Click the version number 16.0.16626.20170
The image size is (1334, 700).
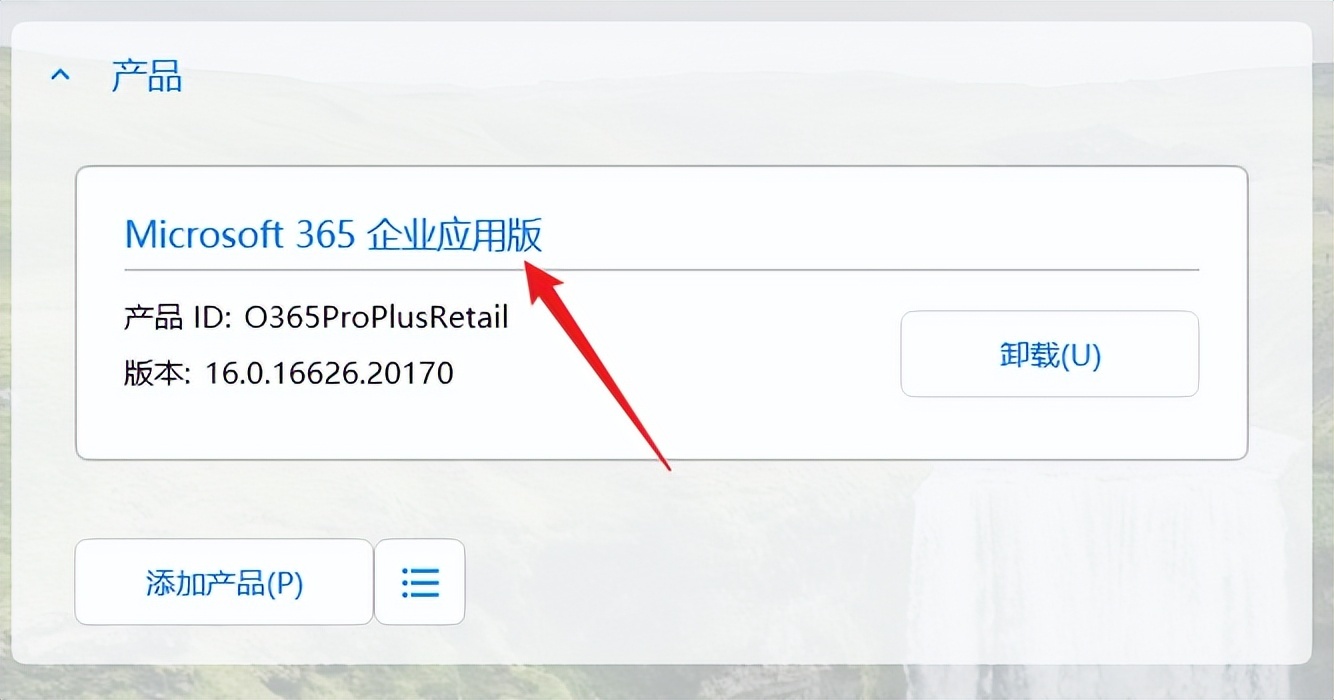tap(329, 373)
